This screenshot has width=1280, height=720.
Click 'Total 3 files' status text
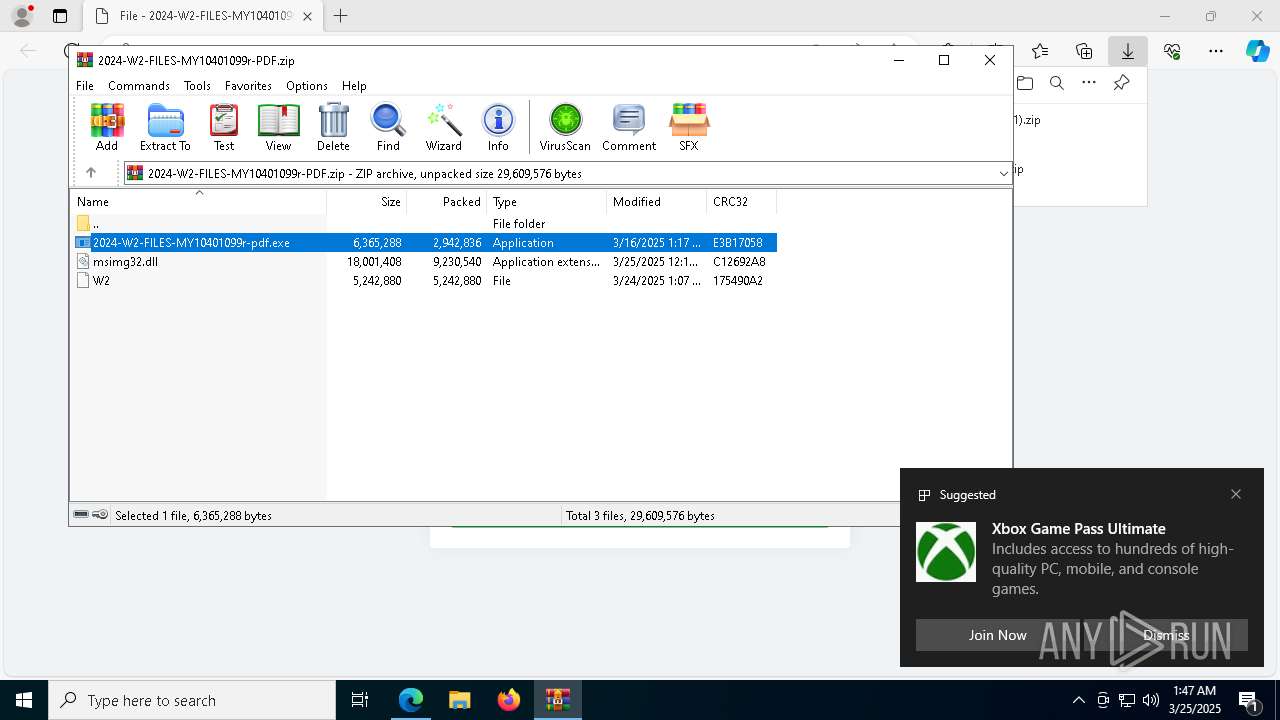[x=640, y=516]
